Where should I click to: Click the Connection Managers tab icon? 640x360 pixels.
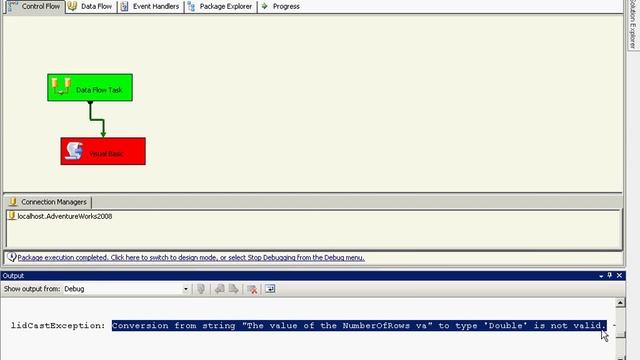coord(13,202)
